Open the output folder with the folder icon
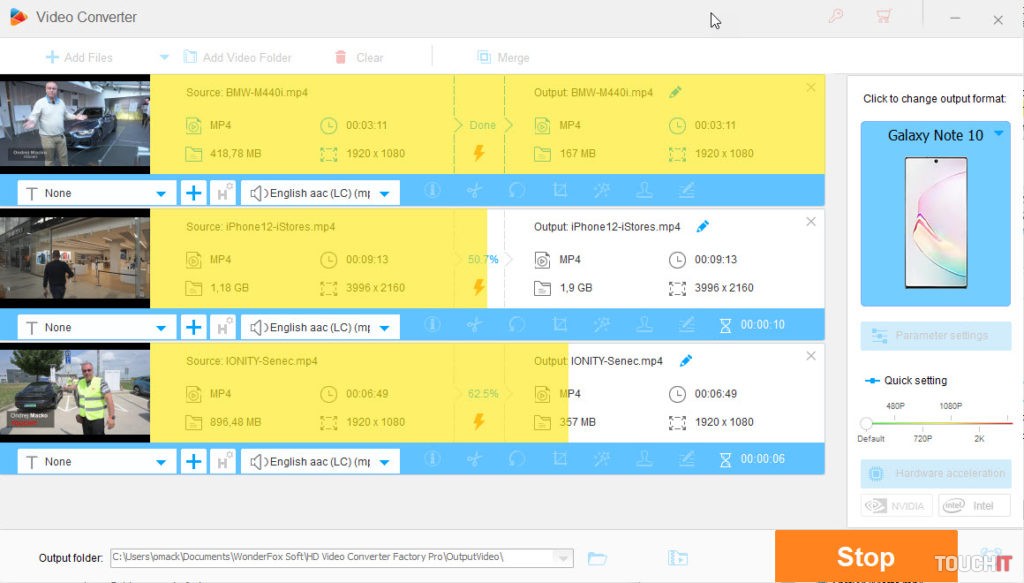The height and width of the screenshot is (583, 1024). click(597, 558)
